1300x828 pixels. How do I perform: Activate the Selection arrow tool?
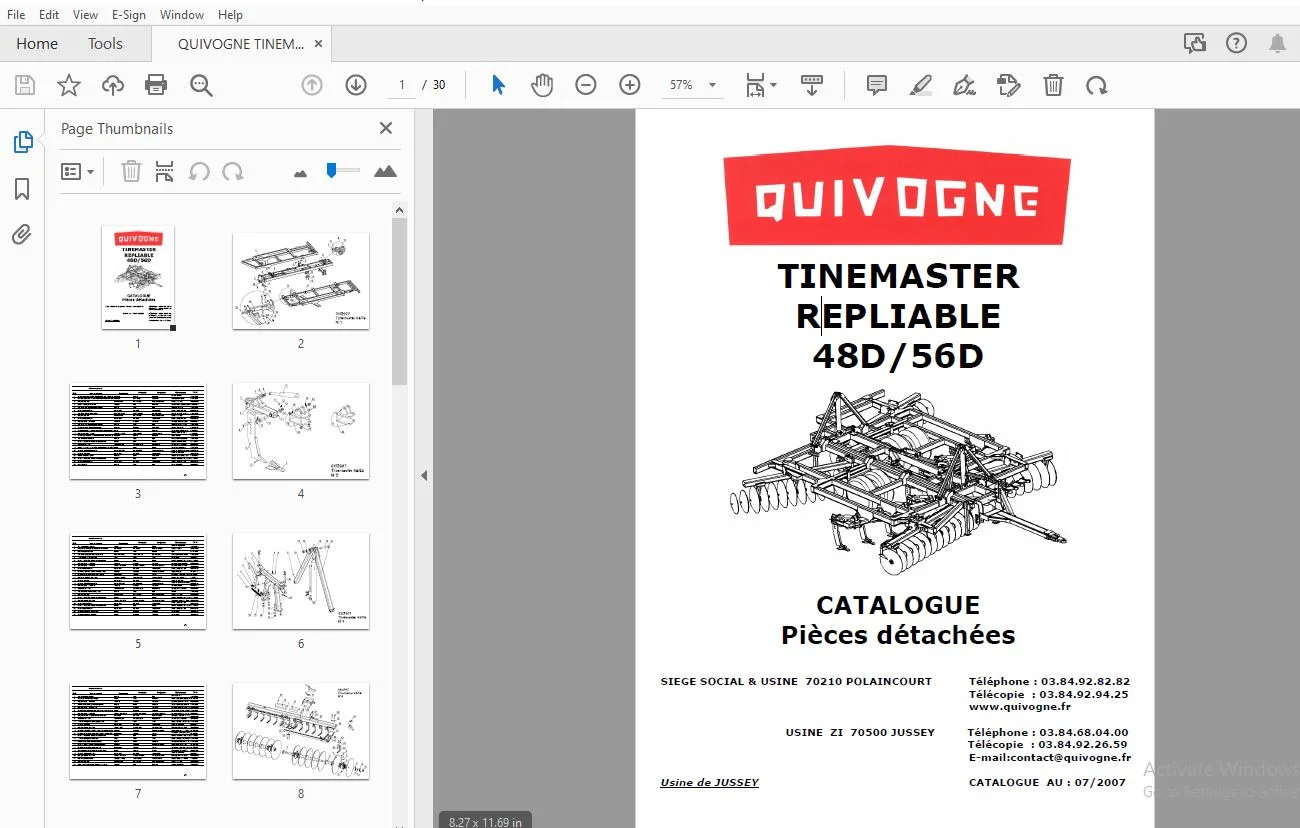click(498, 86)
